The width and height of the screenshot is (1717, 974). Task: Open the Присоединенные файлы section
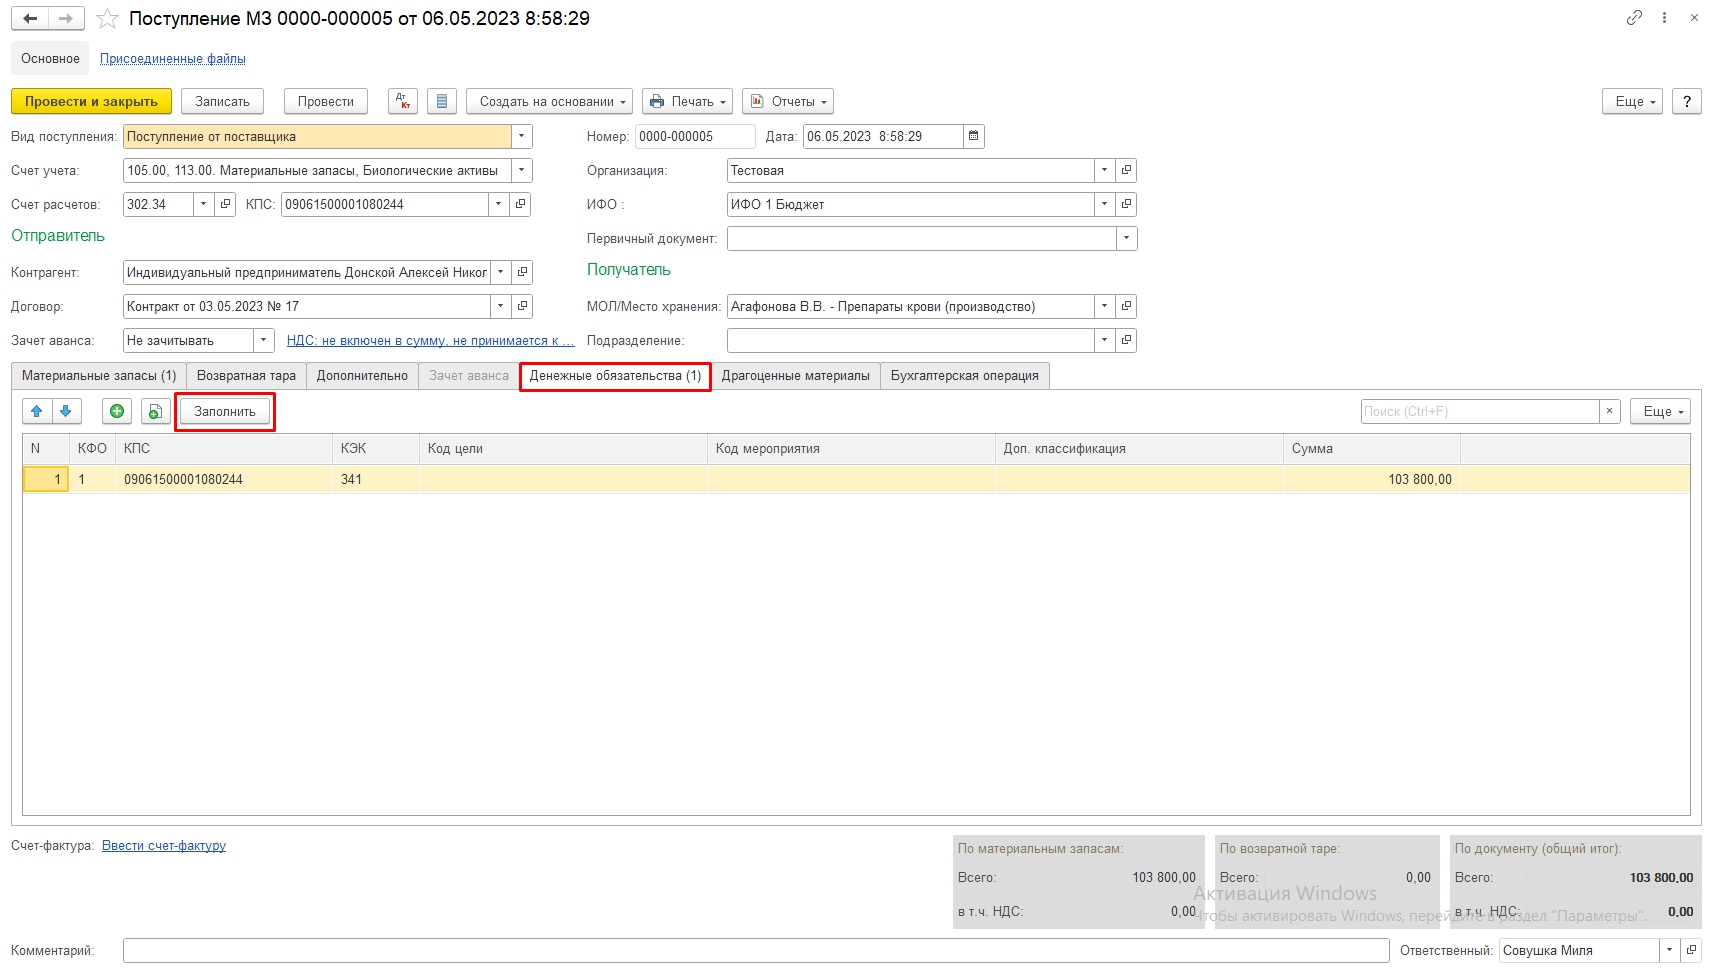pos(173,58)
